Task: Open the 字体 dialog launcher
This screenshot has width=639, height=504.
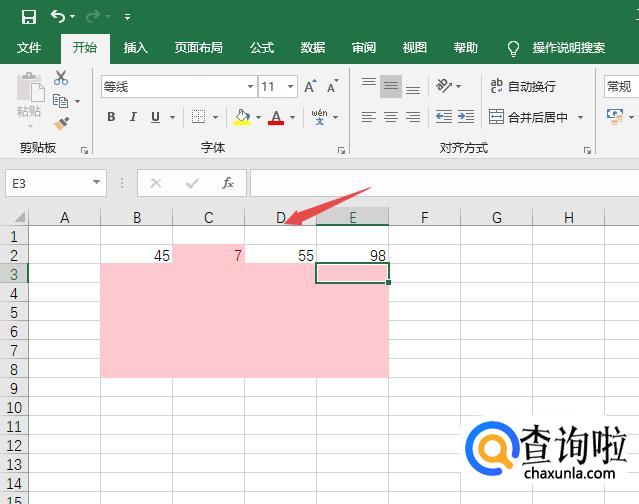Action: point(342,150)
